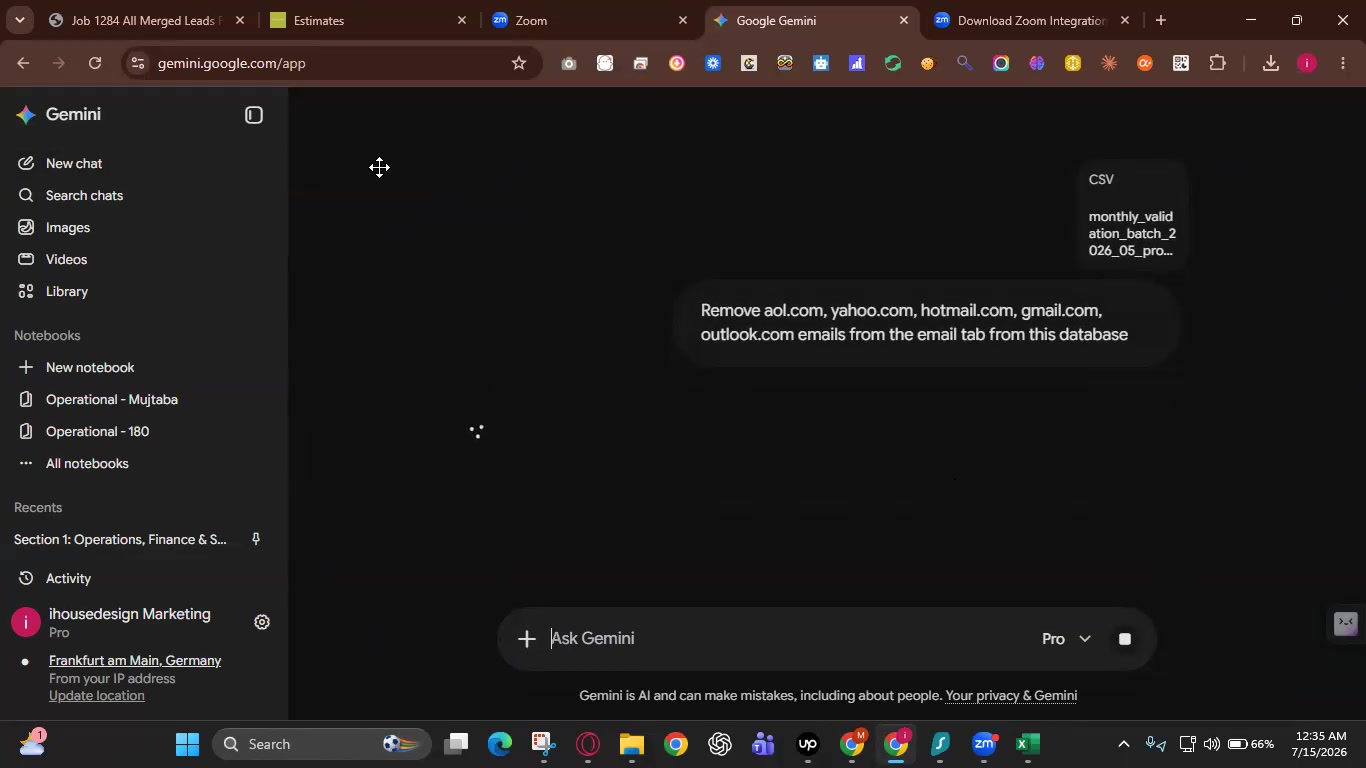Stop the response generation
Image resolution: width=1366 pixels, height=768 pixels.
point(1125,639)
